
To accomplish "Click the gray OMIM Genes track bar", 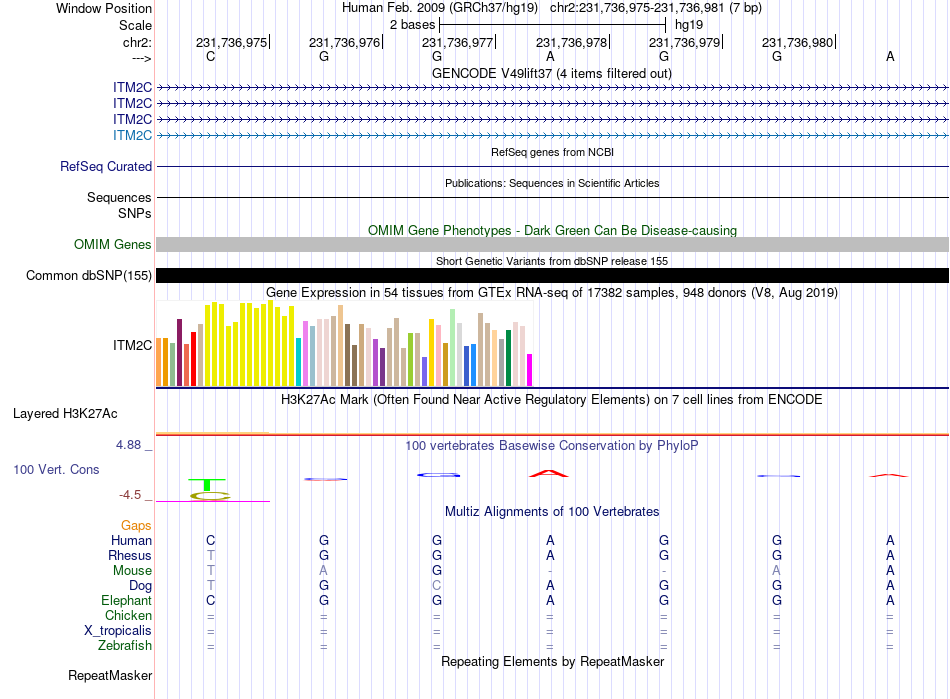I will pos(552,245).
